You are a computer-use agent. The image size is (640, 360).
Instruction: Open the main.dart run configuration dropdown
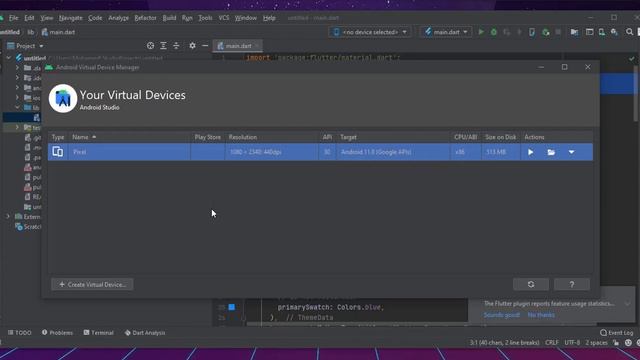tap(446, 32)
